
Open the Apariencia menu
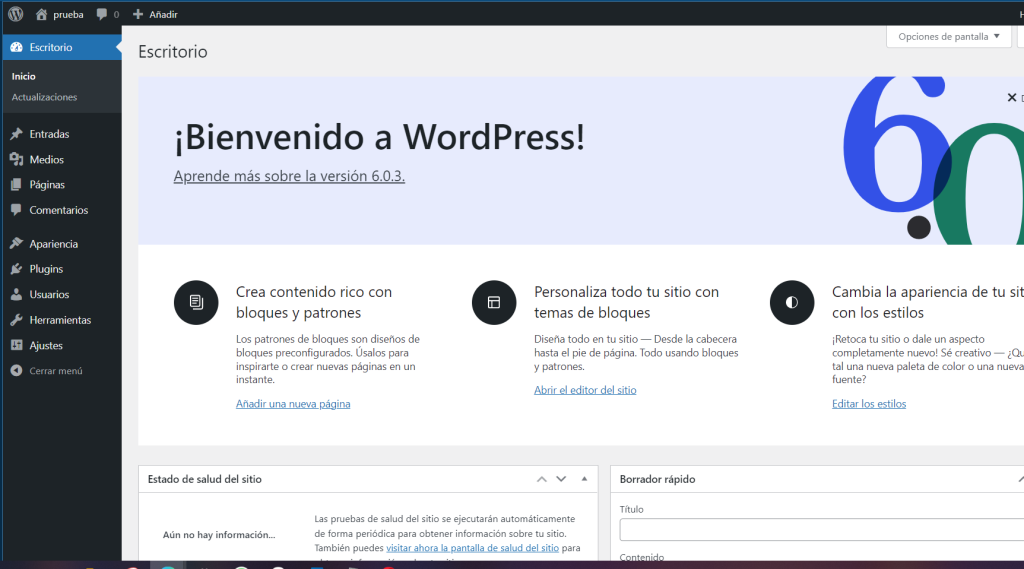(x=61, y=244)
